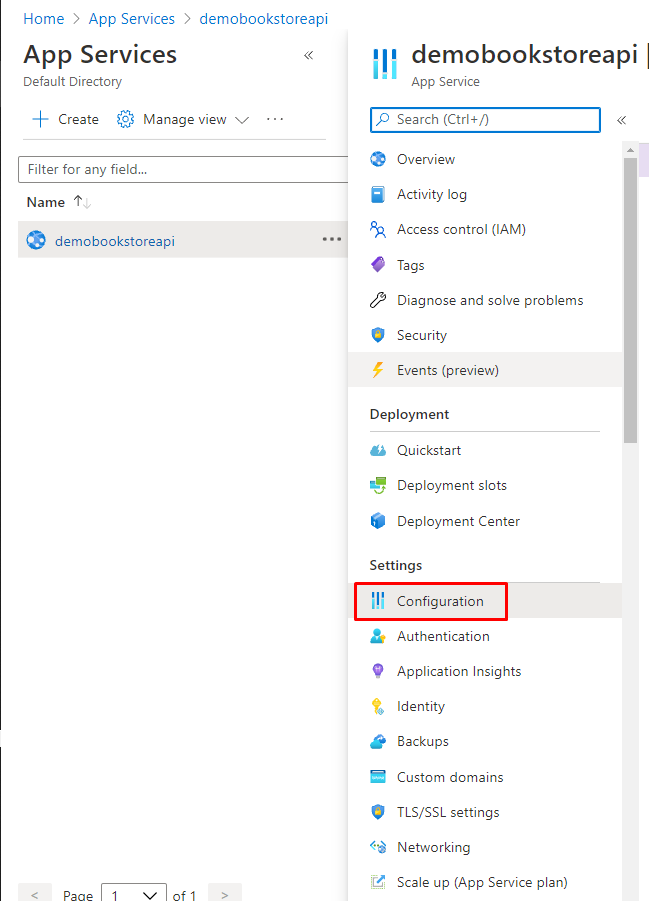The width and height of the screenshot is (649, 901).
Task: Click the TLS/SSL settings shield icon
Action: [378, 812]
